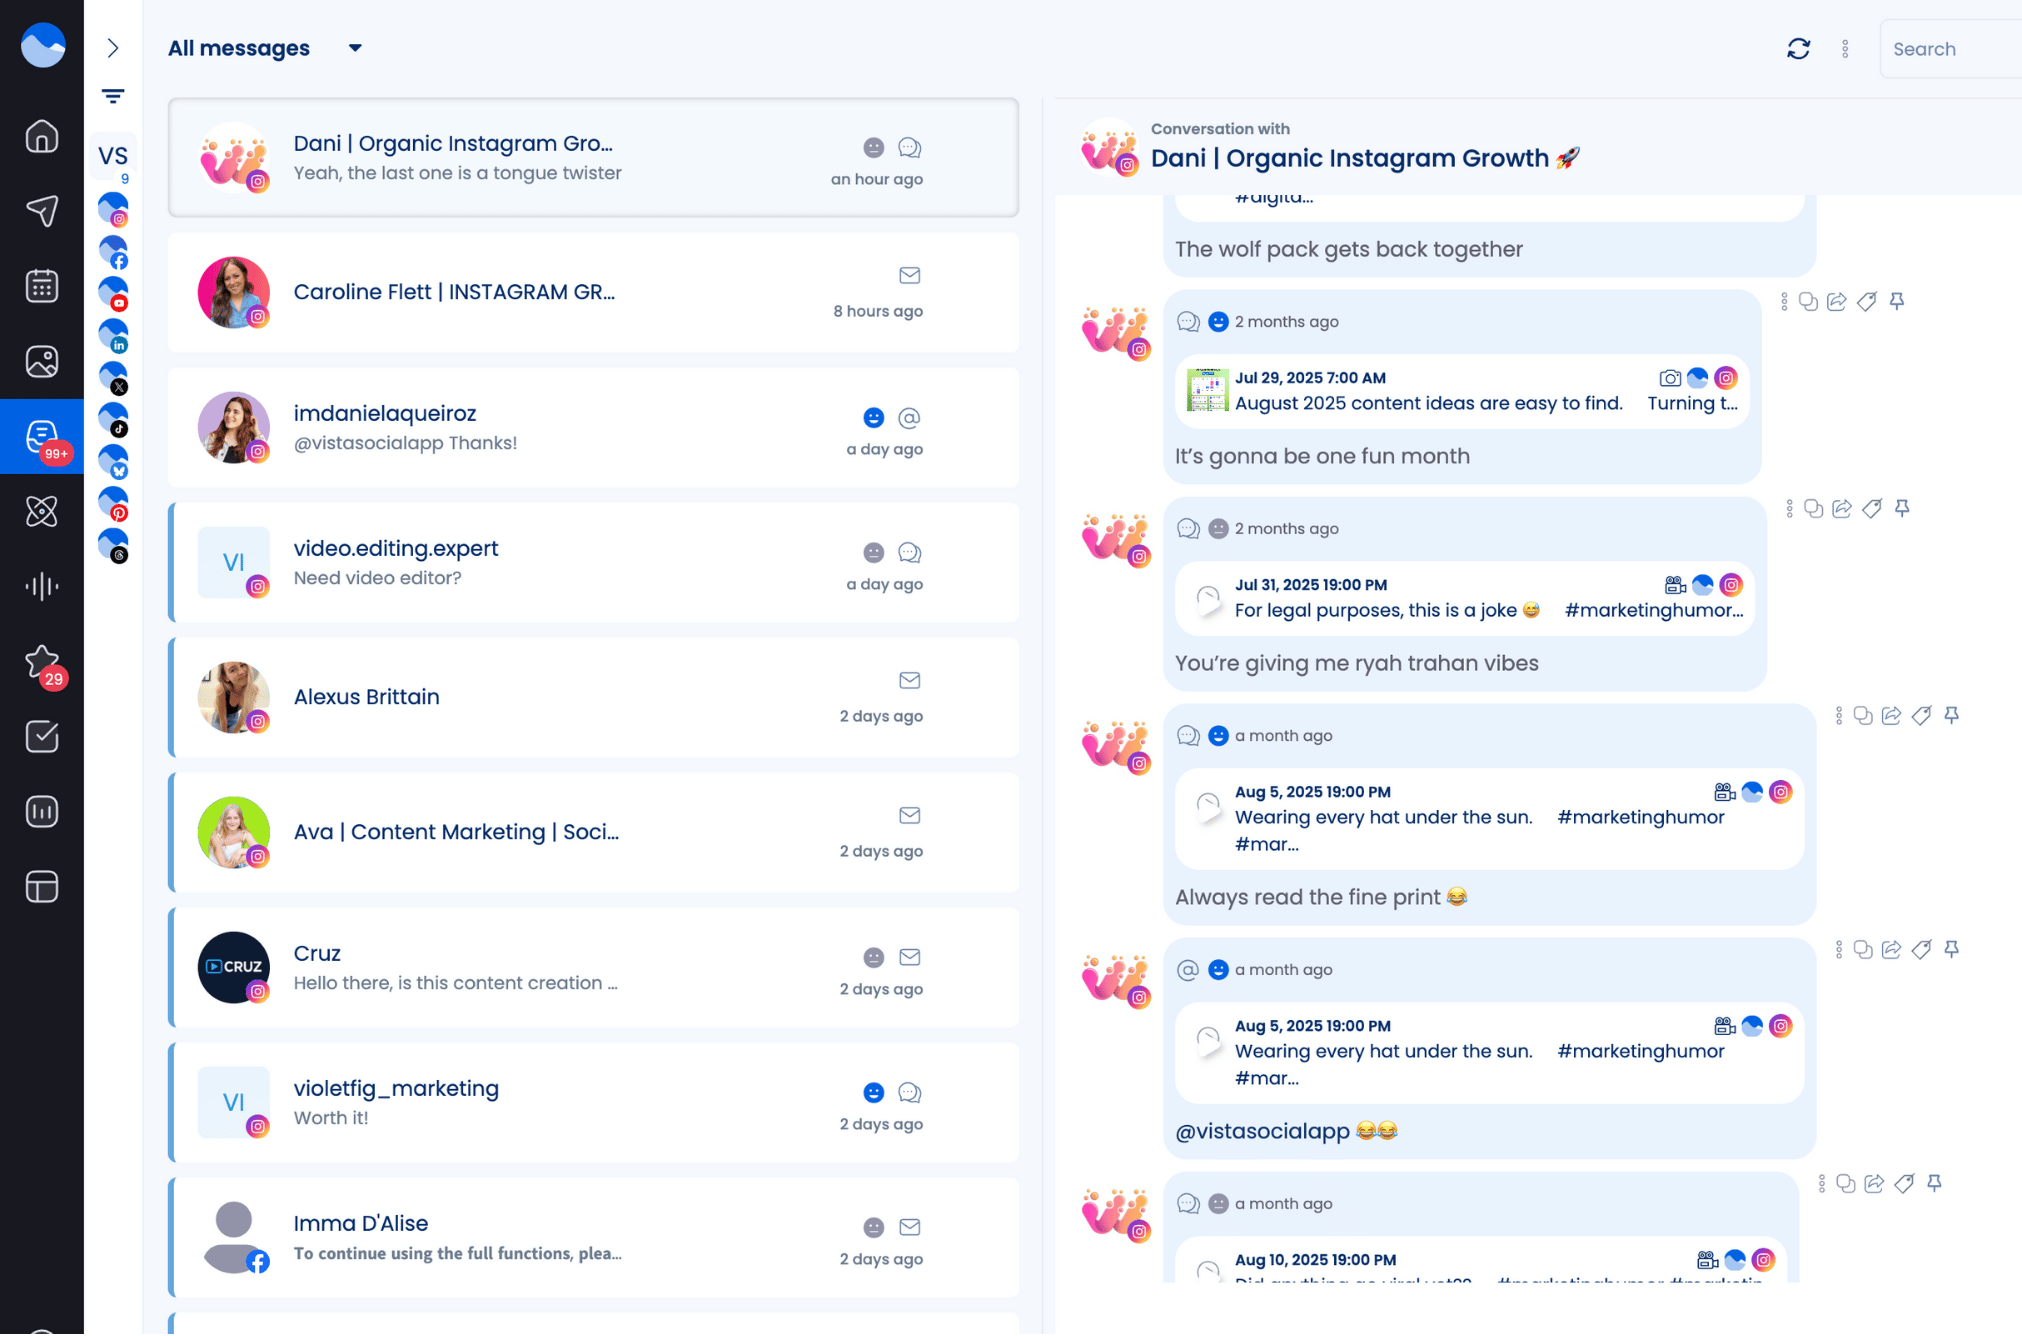Open the inbox filter options
Screen dimensions: 2022x1336
(x=112, y=96)
